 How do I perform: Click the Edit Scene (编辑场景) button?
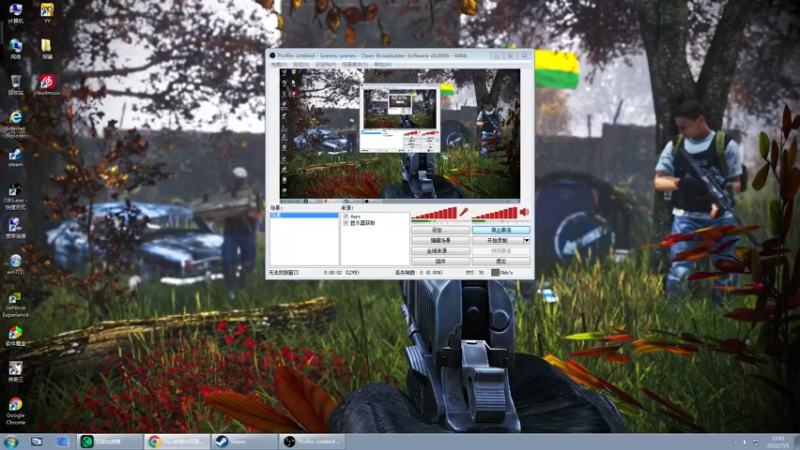tap(440, 240)
